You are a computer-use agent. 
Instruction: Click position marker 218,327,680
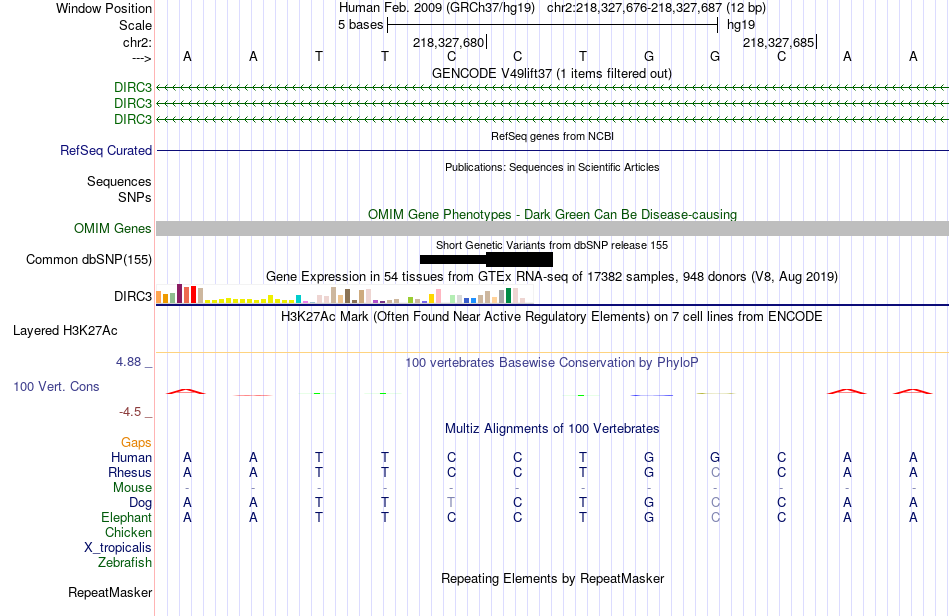click(x=449, y=42)
